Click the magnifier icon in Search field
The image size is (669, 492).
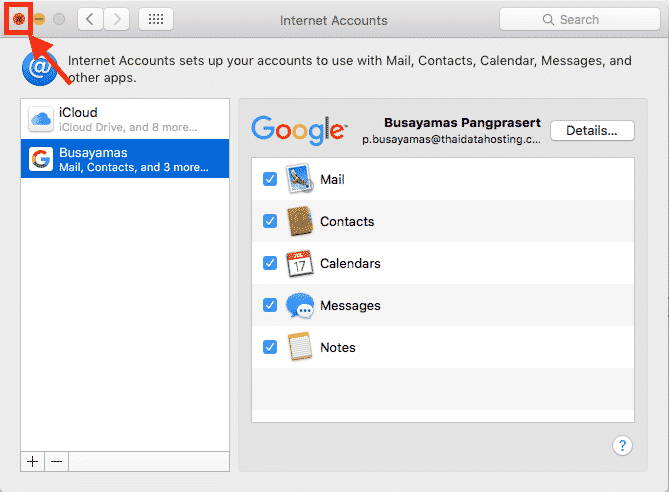548,20
